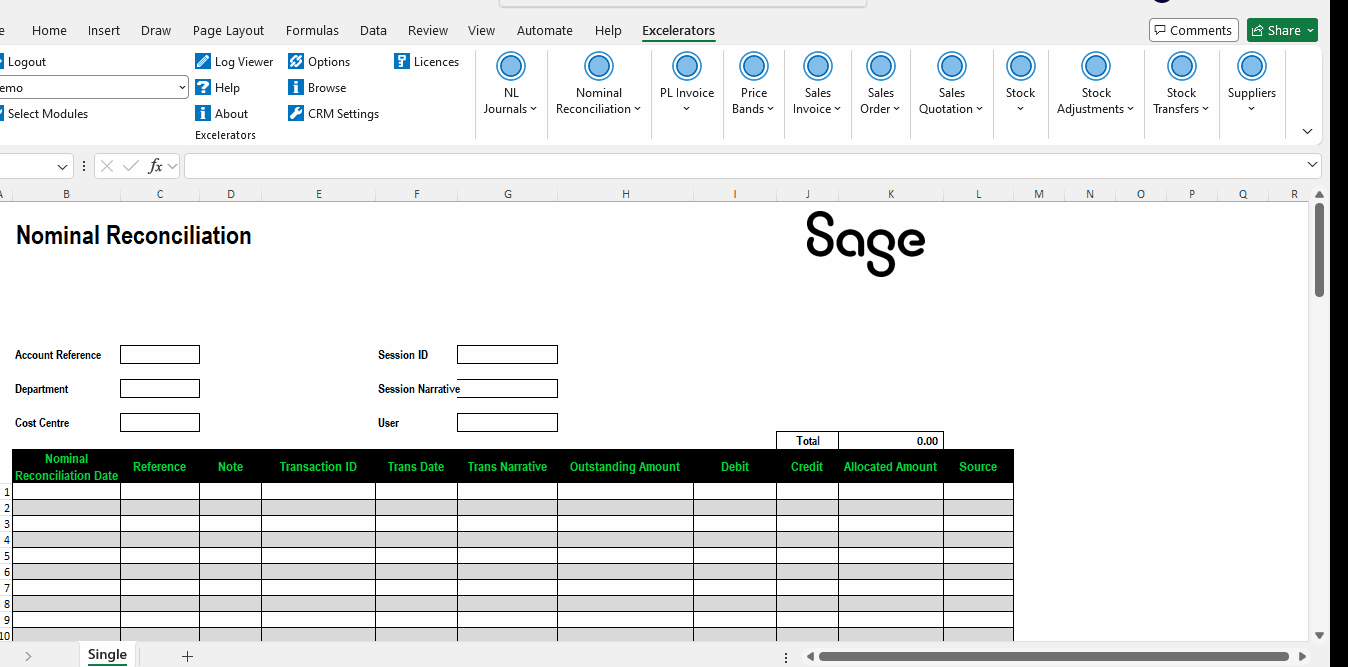Confirm formula entry with the checkmark icon
This screenshot has height=667, width=1348.
click(x=130, y=166)
